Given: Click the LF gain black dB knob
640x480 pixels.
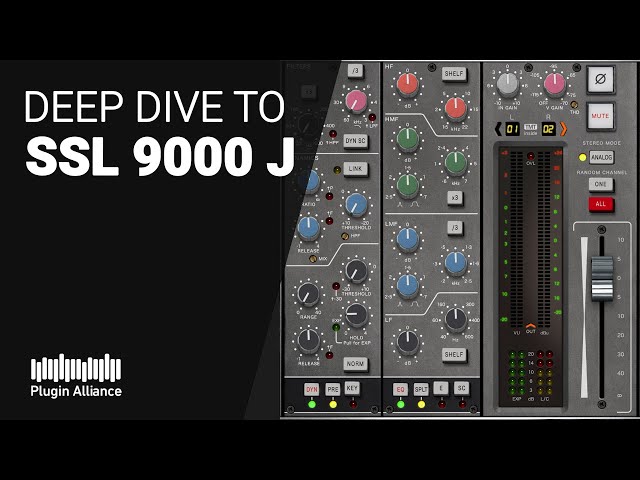Looking at the screenshot, I should (x=408, y=342).
